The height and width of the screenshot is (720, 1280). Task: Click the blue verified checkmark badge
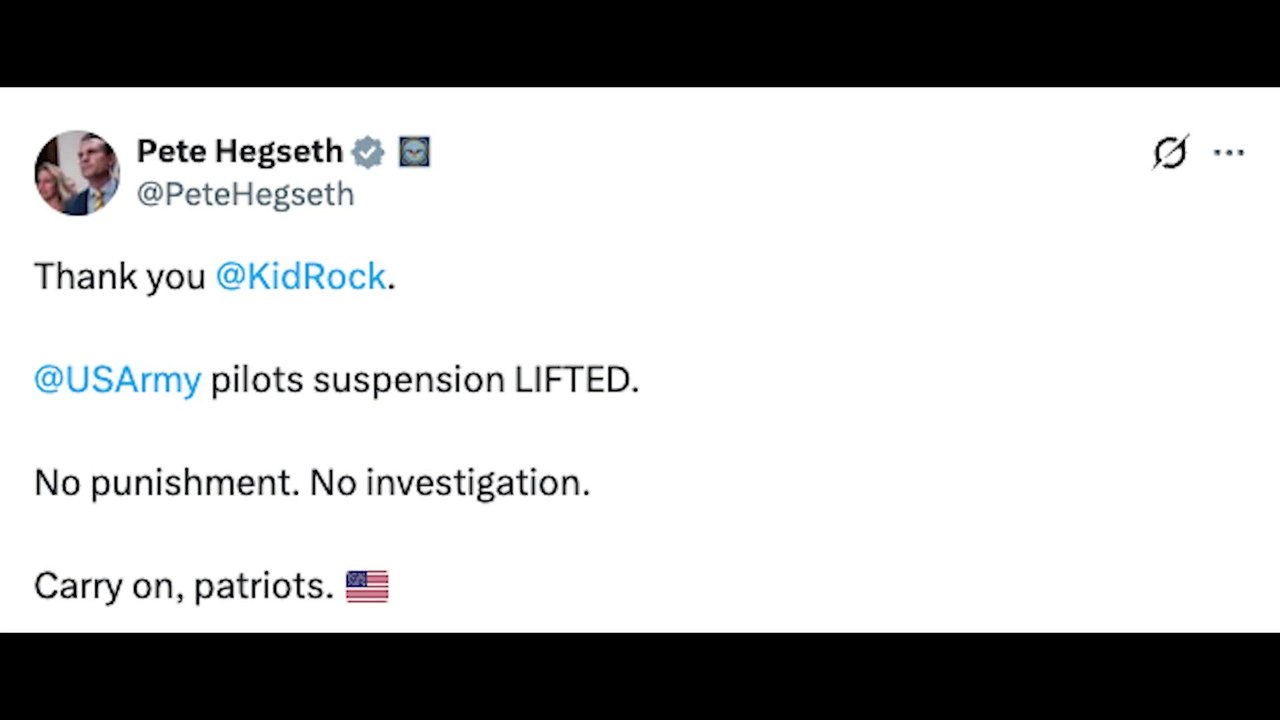point(368,152)
